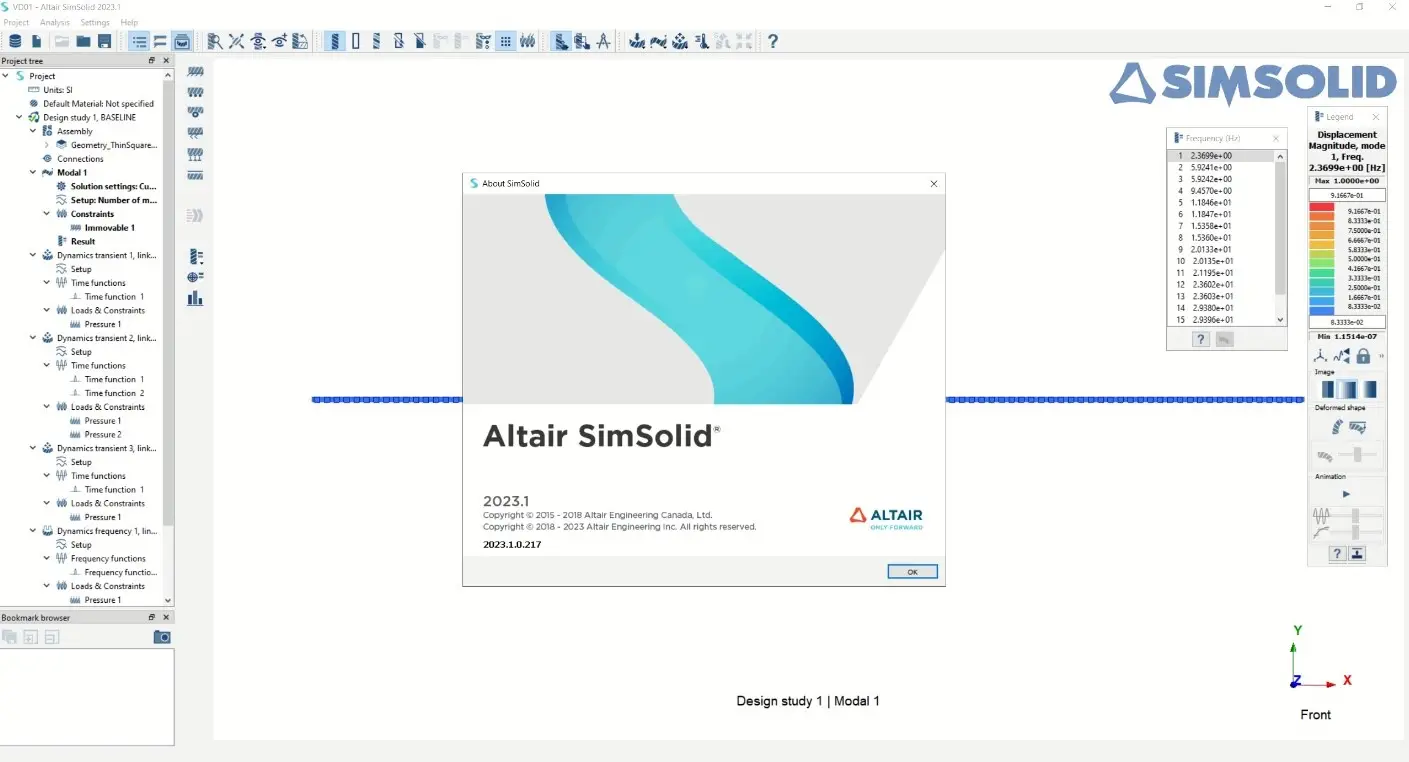The width and height of the screenshot is (1409, 762).
Task: Toggle the project tree list view button
Action: 138,41
